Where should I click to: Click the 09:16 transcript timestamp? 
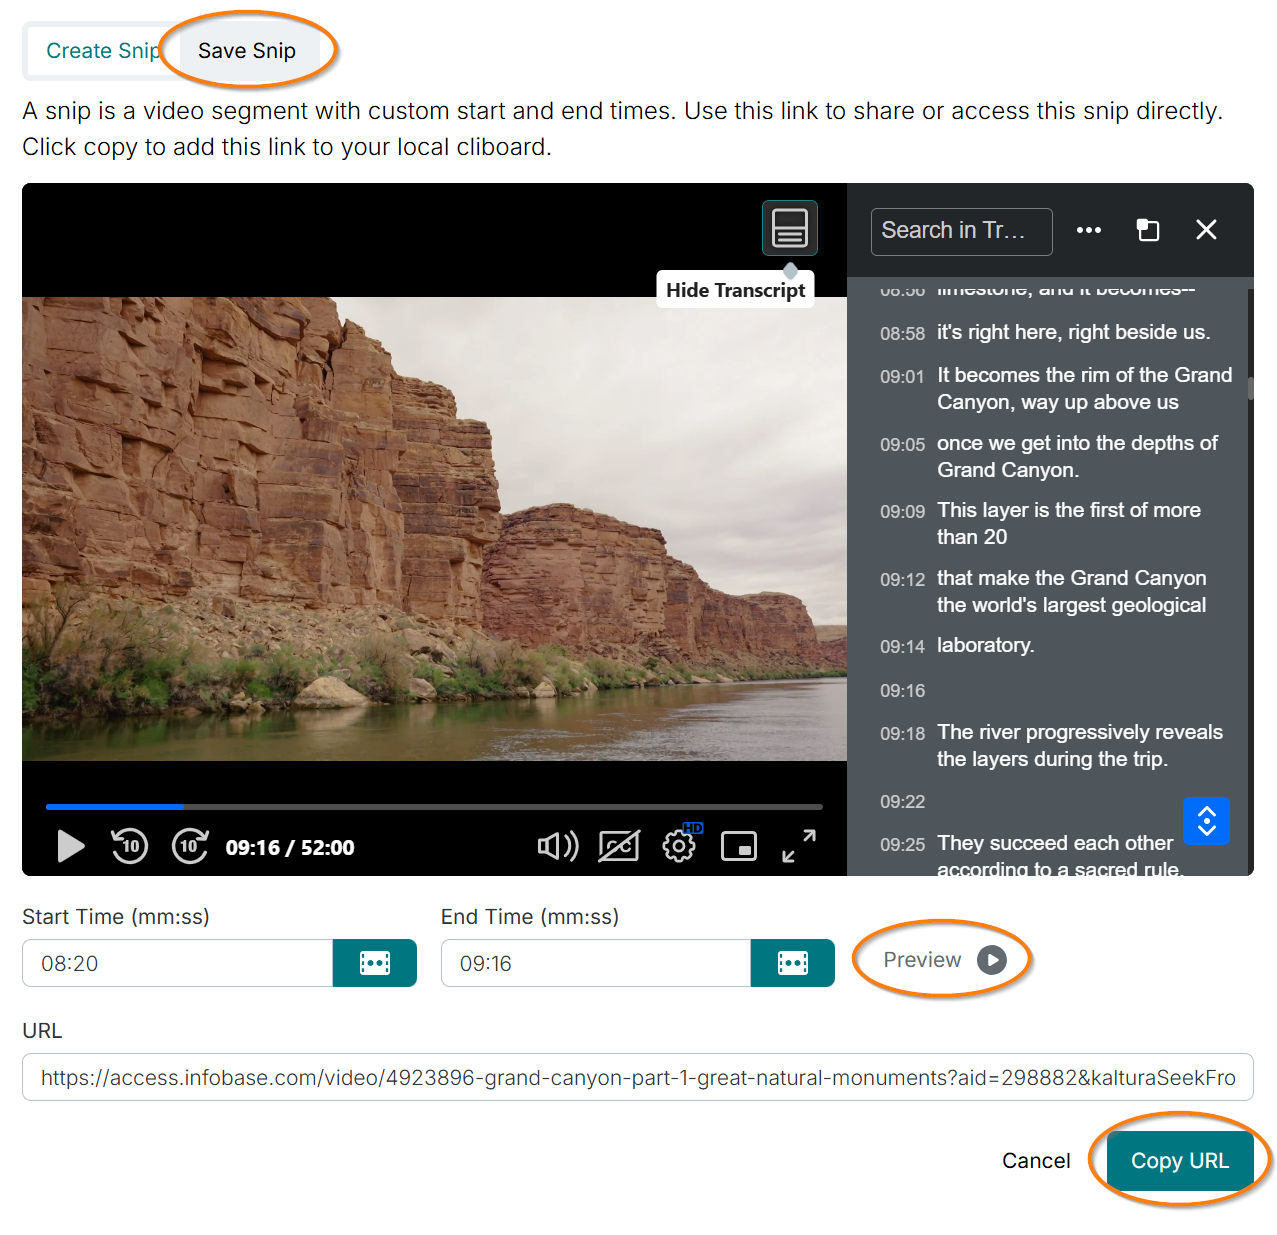(902, 691)
